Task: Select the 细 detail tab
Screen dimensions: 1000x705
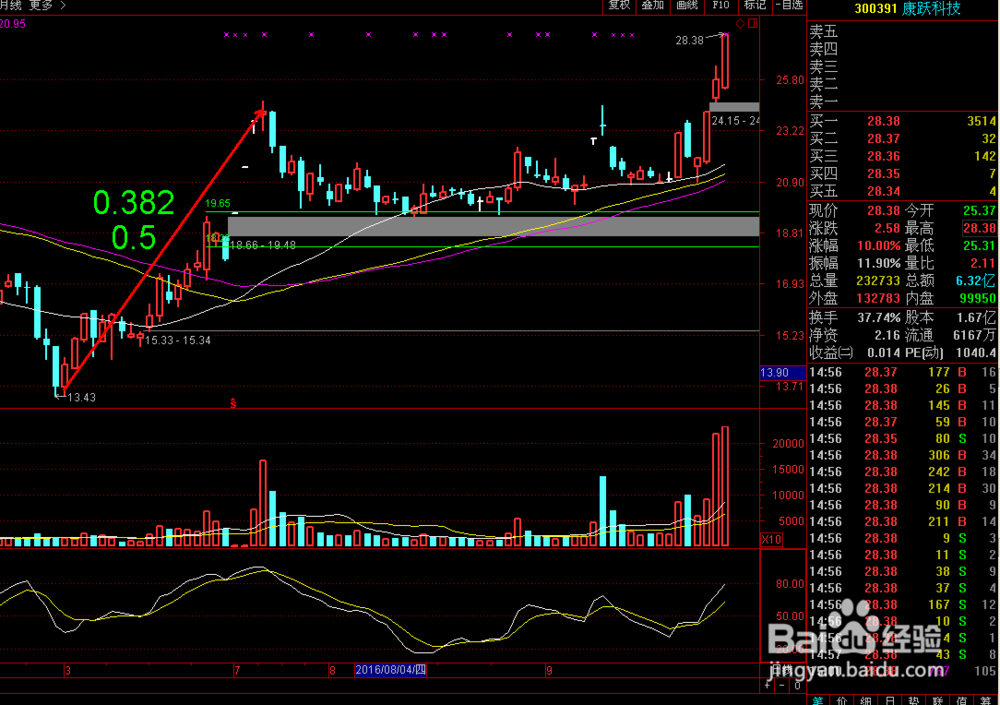Action: [x=866, y=700]
